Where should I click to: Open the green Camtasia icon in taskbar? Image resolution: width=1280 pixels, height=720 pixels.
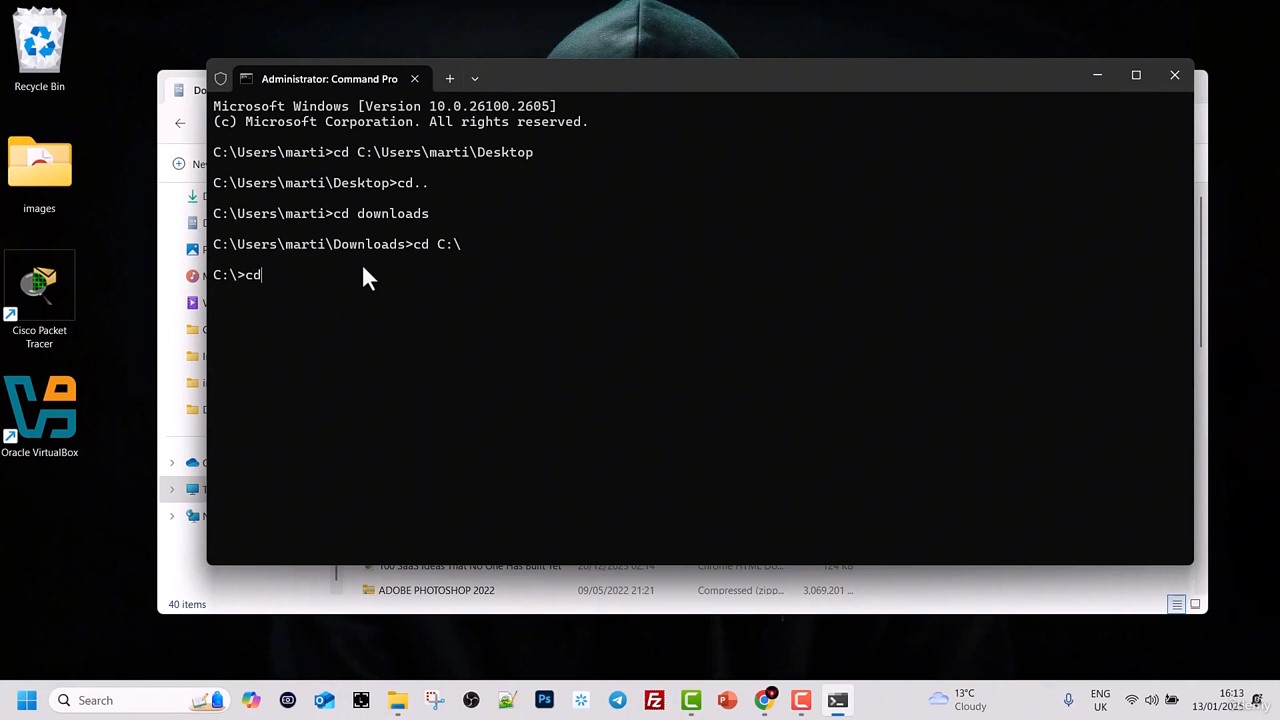[691, 700]
